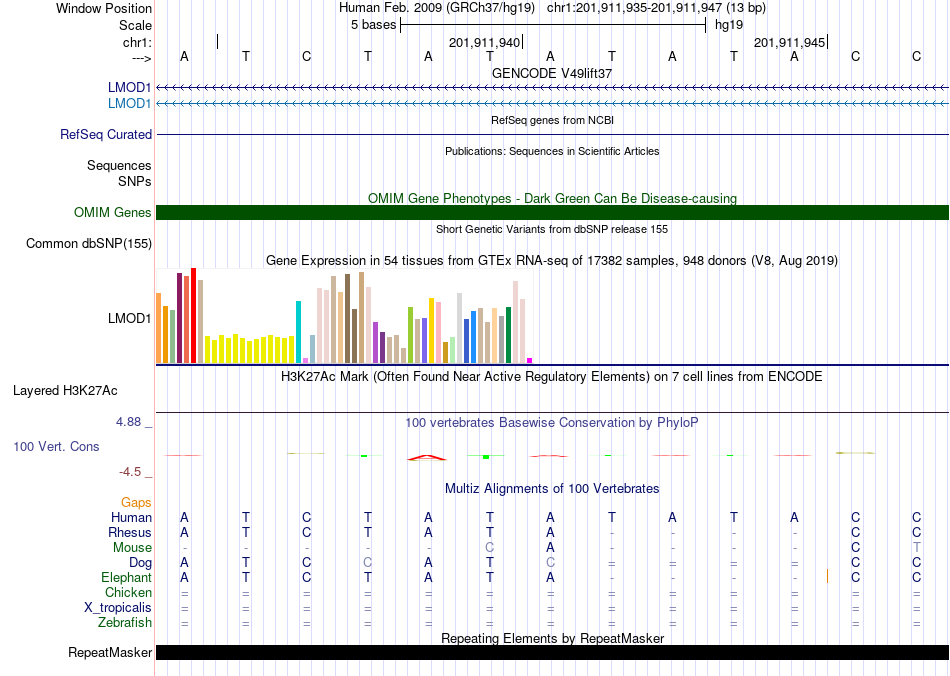Click the Layered H3K27Ac track label
This screenshot has height=676, width=950.
coord(65,391)
